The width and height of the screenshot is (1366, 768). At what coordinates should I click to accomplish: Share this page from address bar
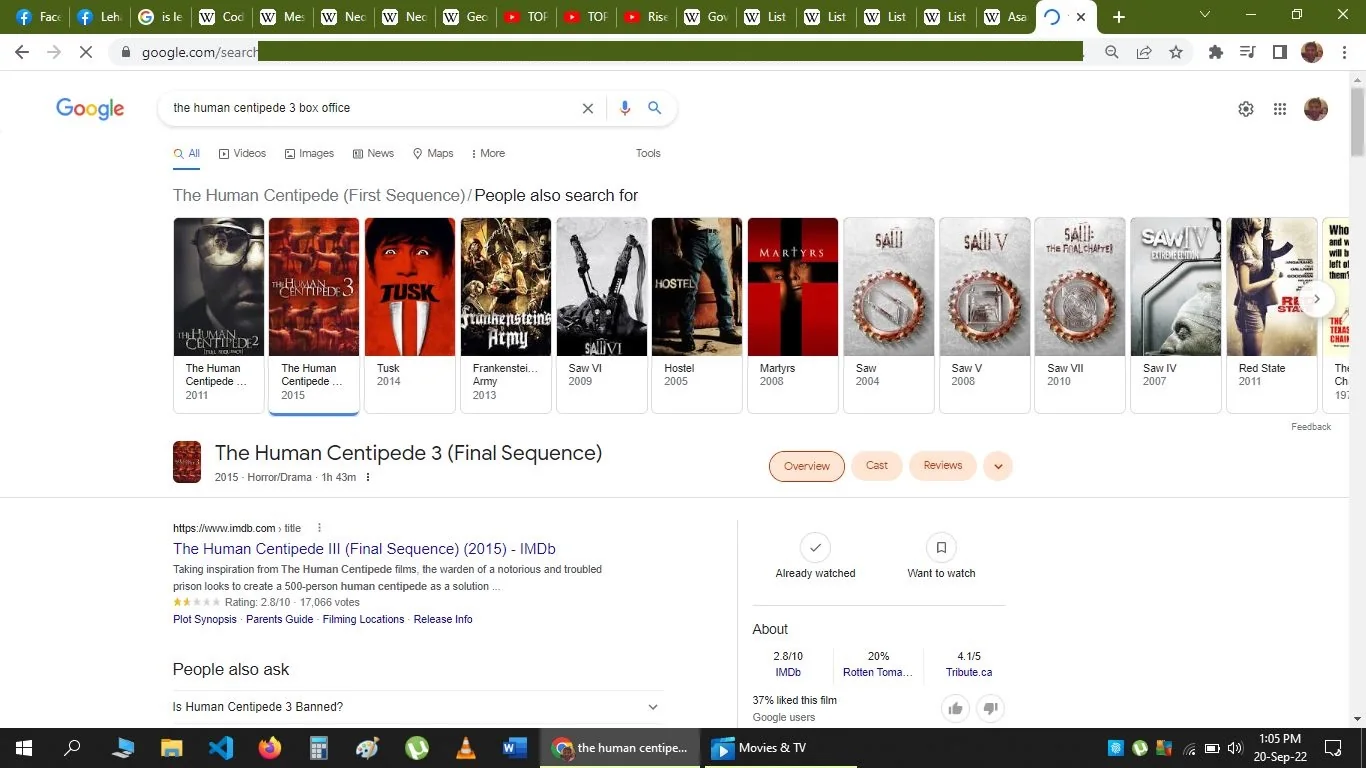[x=1144, y=52]
